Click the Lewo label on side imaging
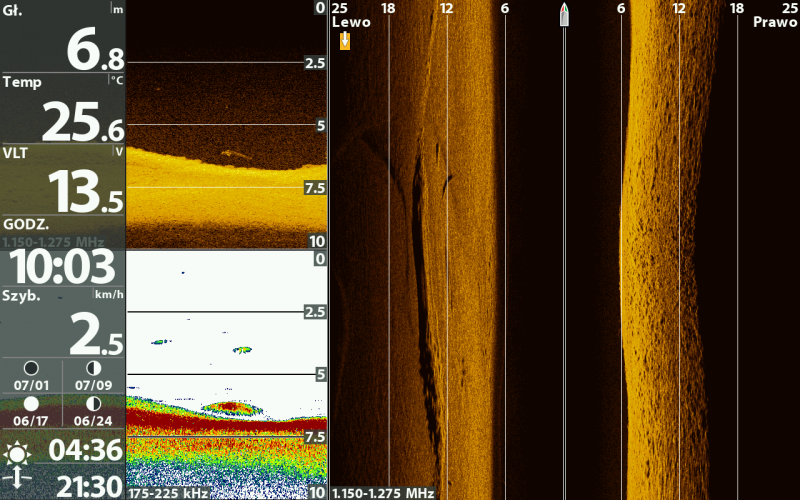 point(351,22)
